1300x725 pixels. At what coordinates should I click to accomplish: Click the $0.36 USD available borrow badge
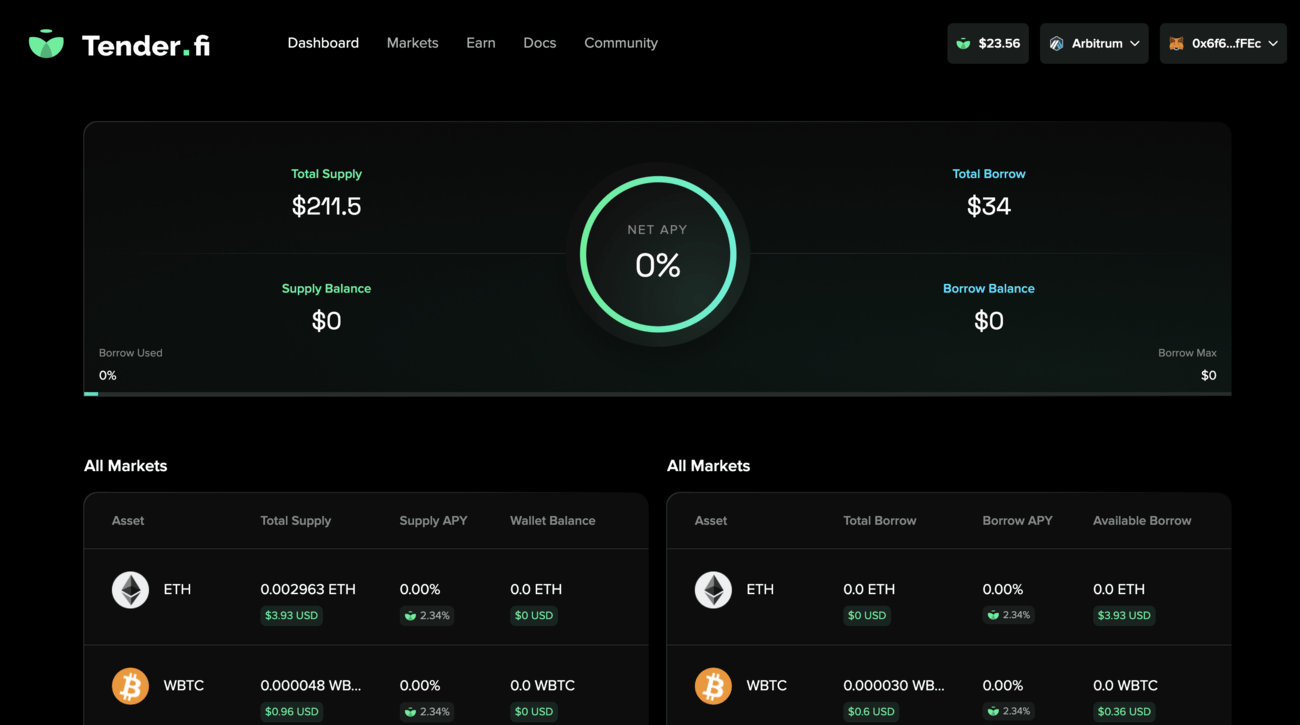(1124, 712)
